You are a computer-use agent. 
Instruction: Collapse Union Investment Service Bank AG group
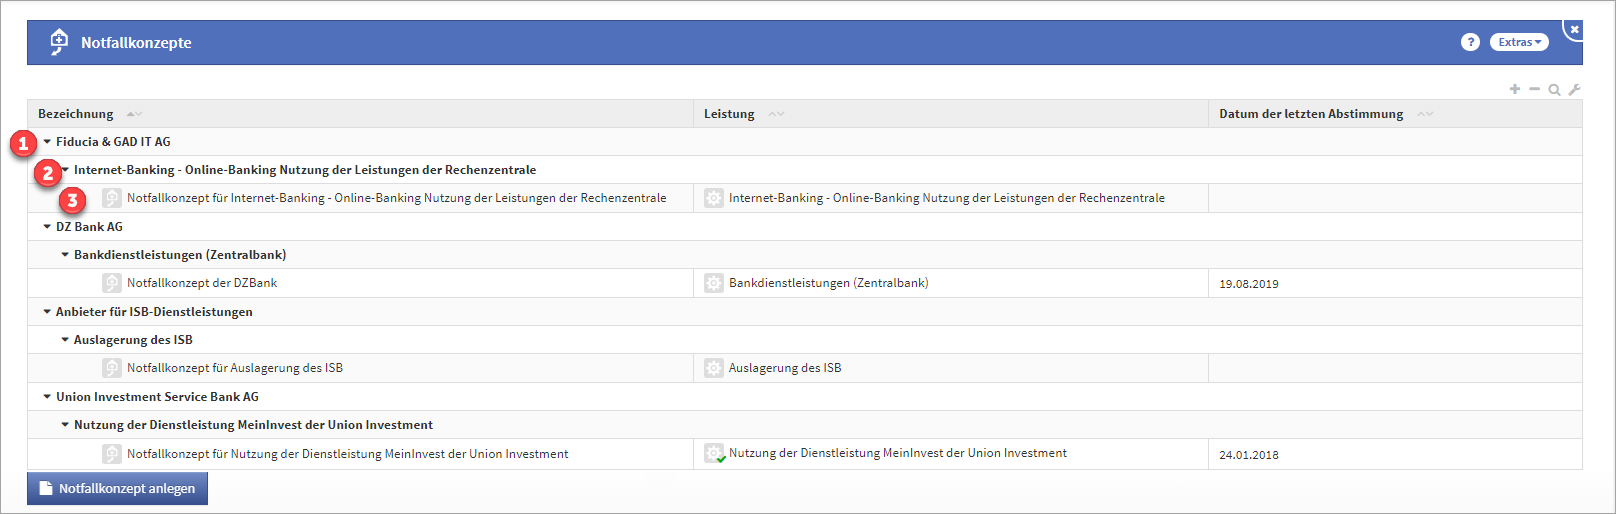click(47, 397)
